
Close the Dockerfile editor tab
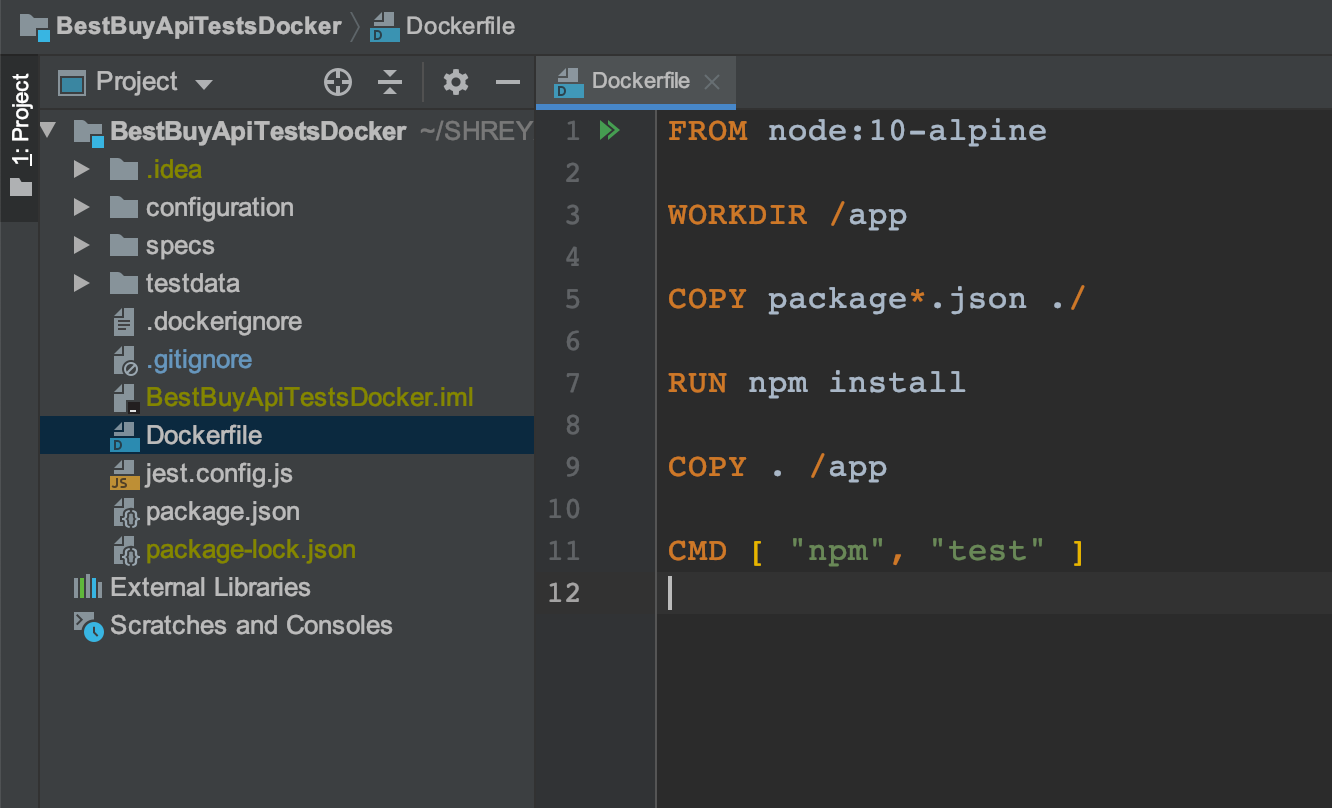coord(712,82)
